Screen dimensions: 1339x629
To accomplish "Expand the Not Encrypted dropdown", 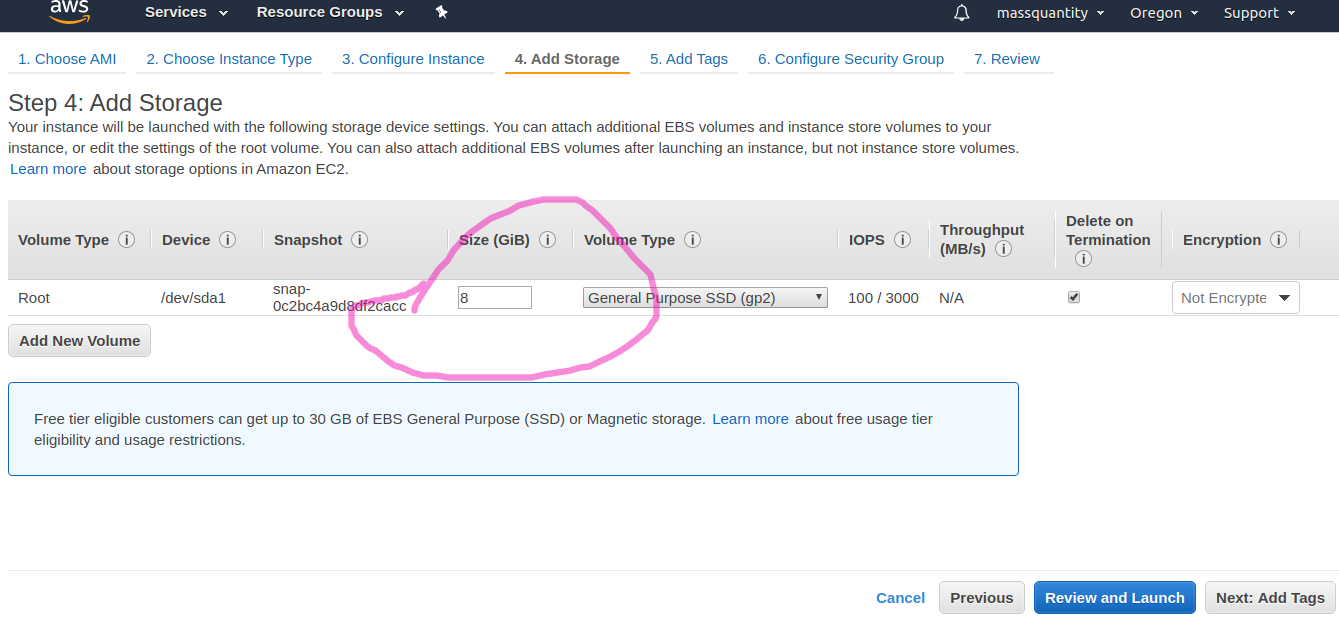I will pos(1235,298).
